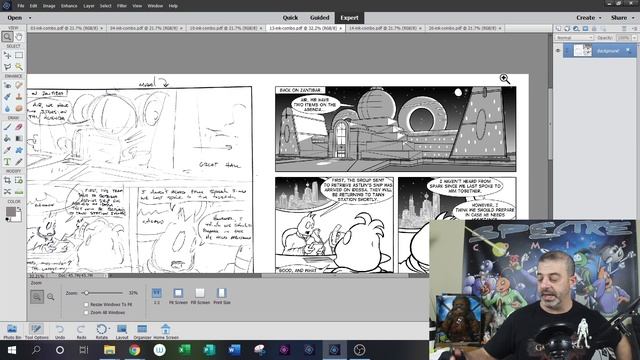The image size is (640, 360).
Task: Select the Straighten tool
Action: click(19, 191)
